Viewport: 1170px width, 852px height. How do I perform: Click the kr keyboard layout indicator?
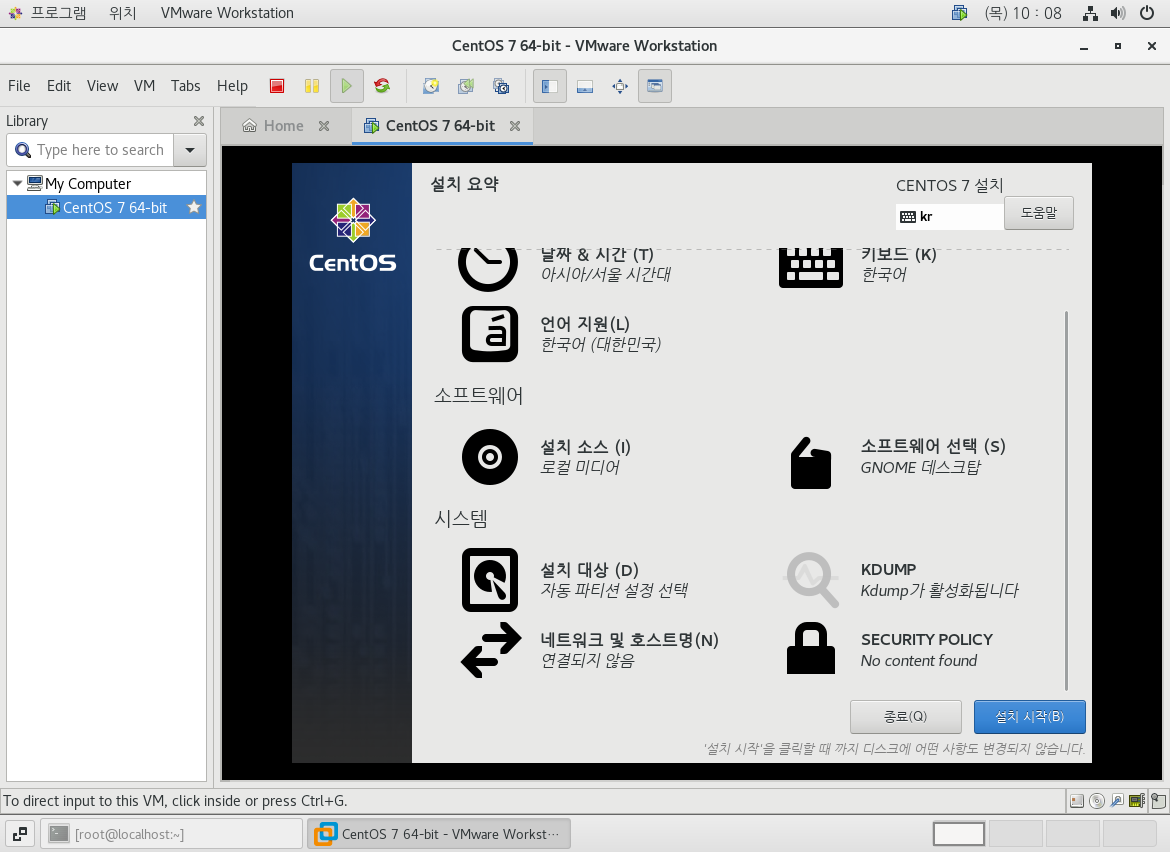pos(949,216)
